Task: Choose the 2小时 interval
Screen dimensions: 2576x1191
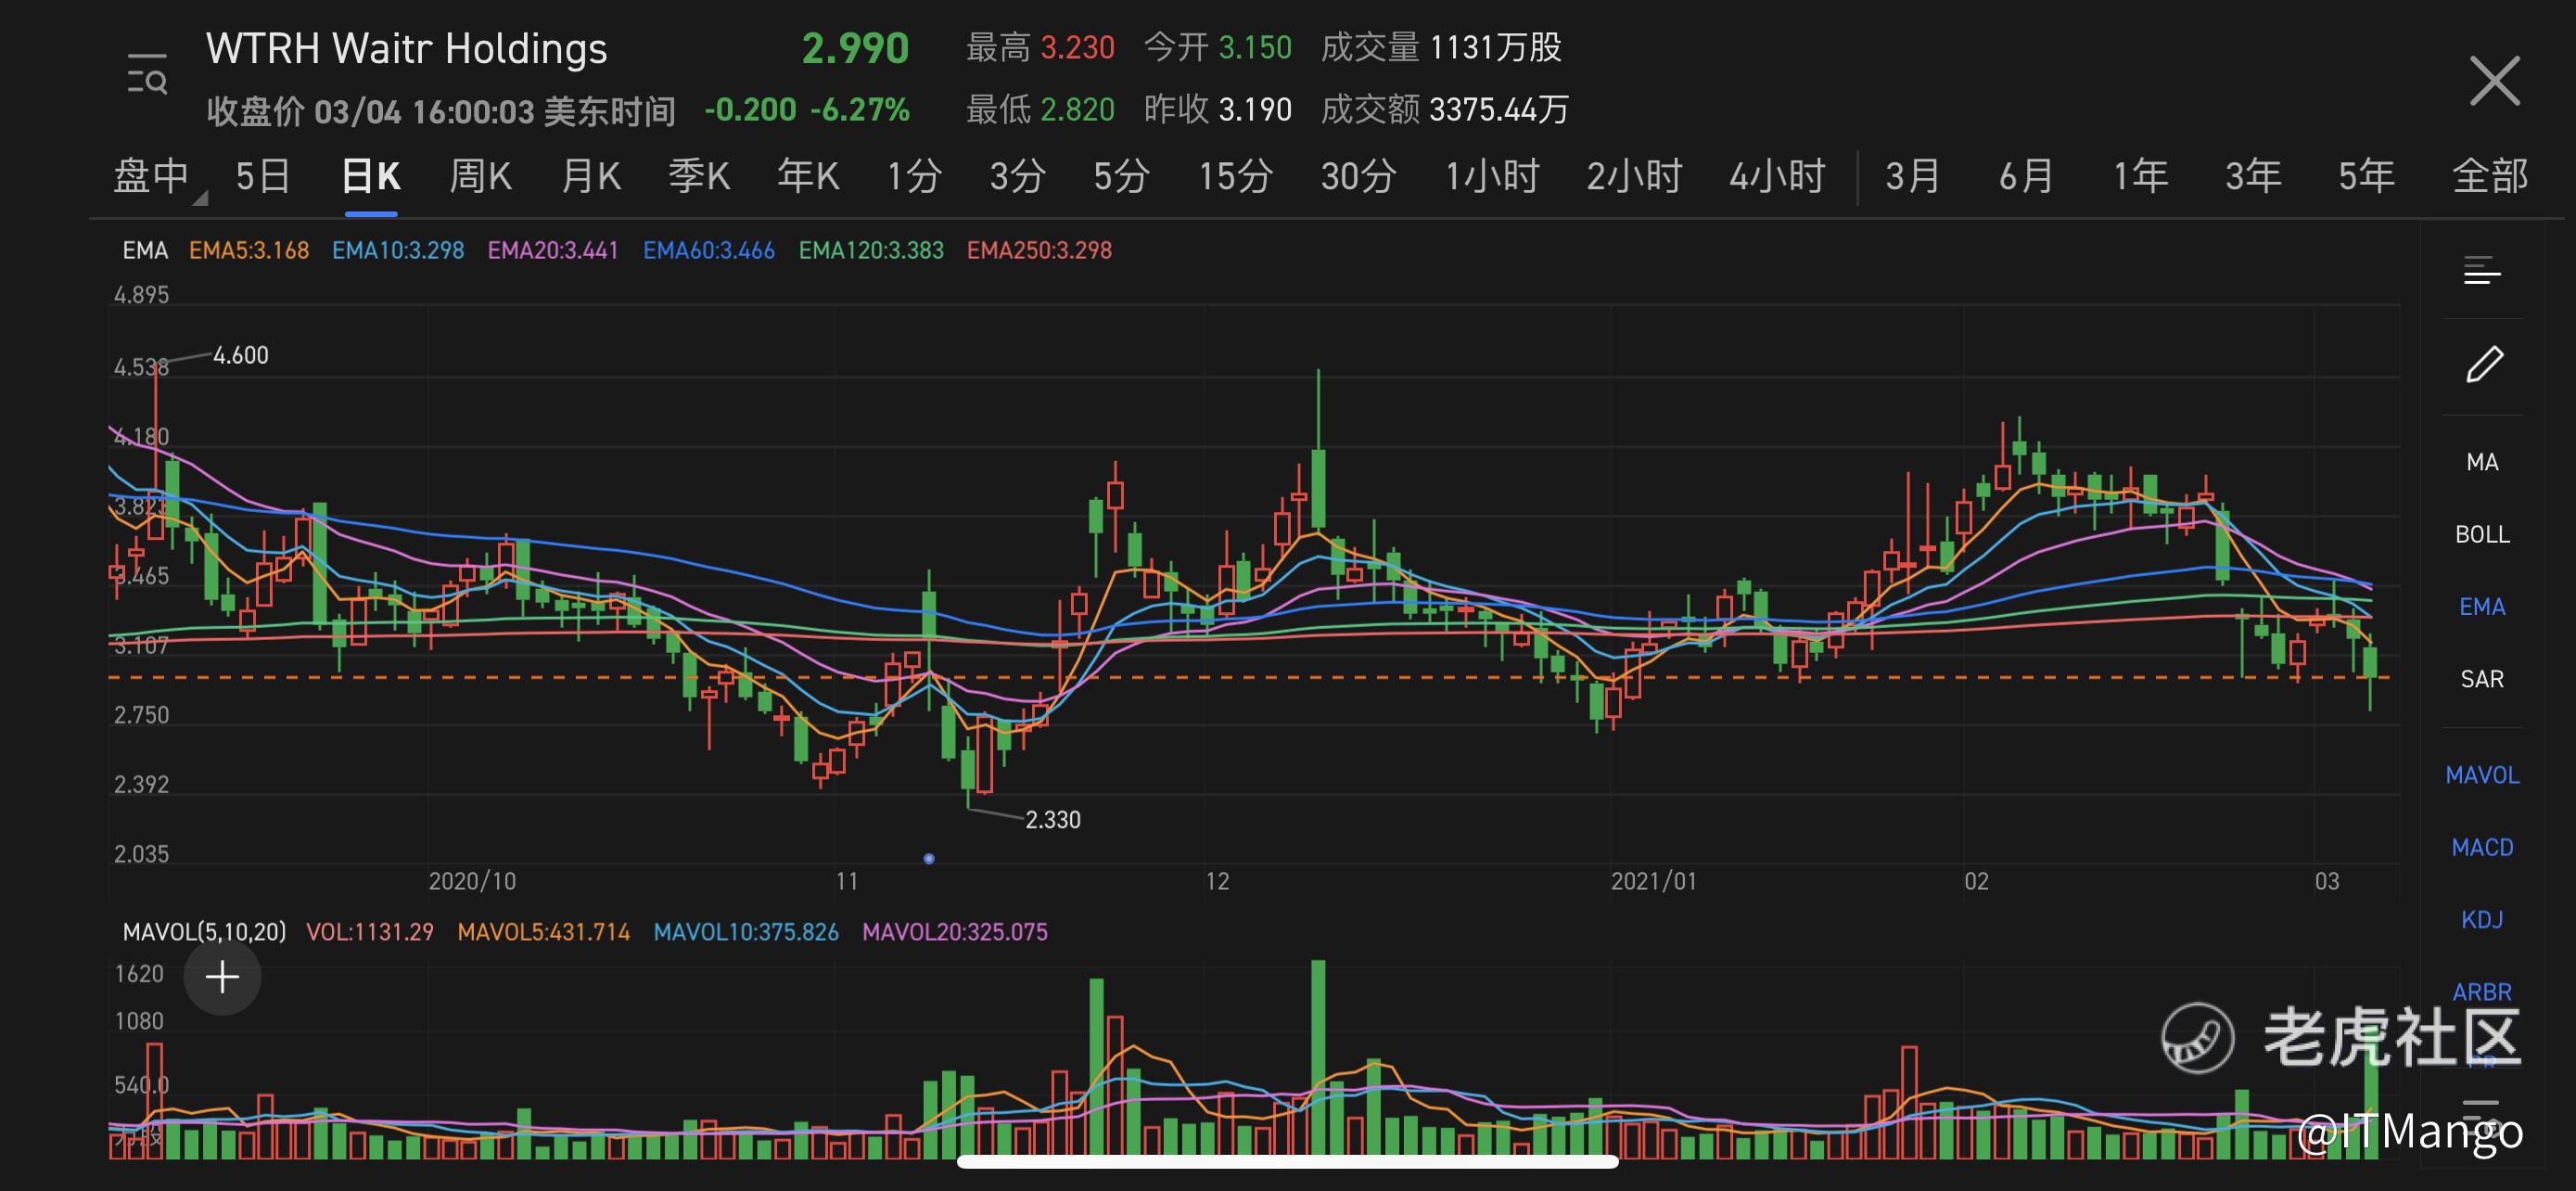Action: [1634, 177]
